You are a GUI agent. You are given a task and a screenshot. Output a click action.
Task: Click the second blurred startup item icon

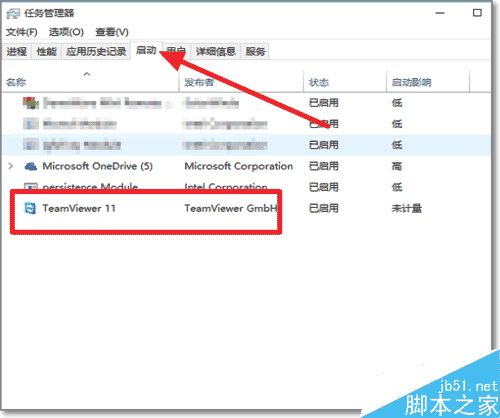click(31, 124)
